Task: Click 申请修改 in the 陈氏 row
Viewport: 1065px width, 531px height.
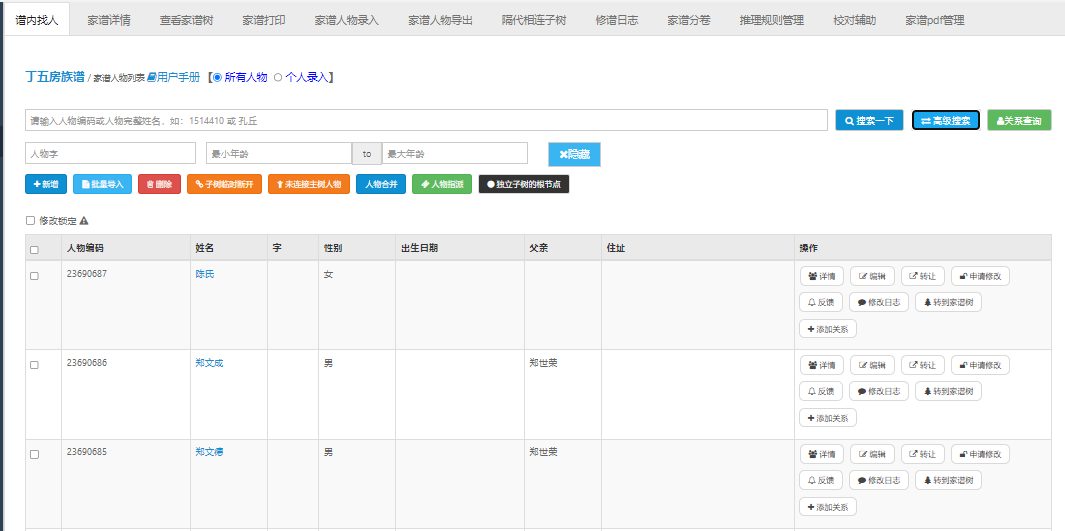Action: pyautogui.click(x=980, y=276)
